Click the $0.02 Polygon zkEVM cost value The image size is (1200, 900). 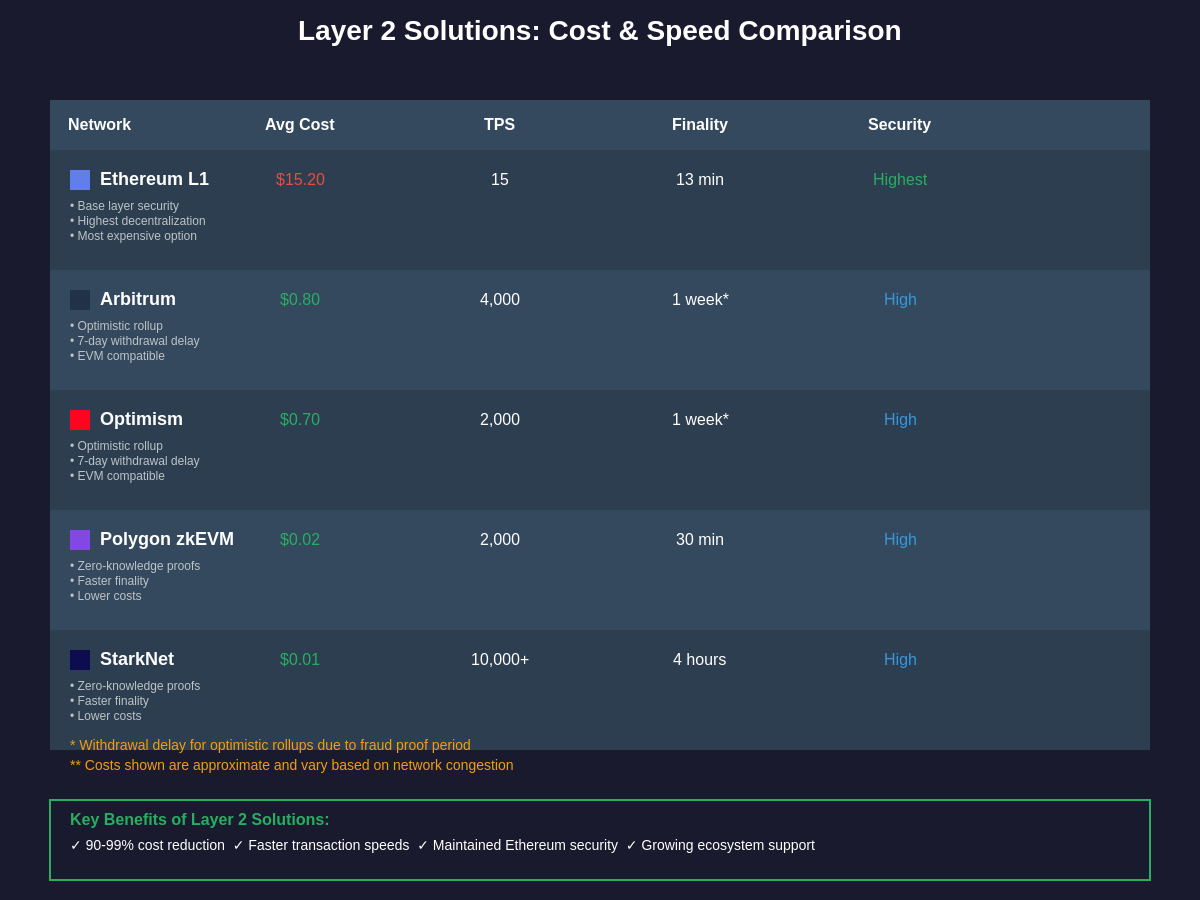300,540
